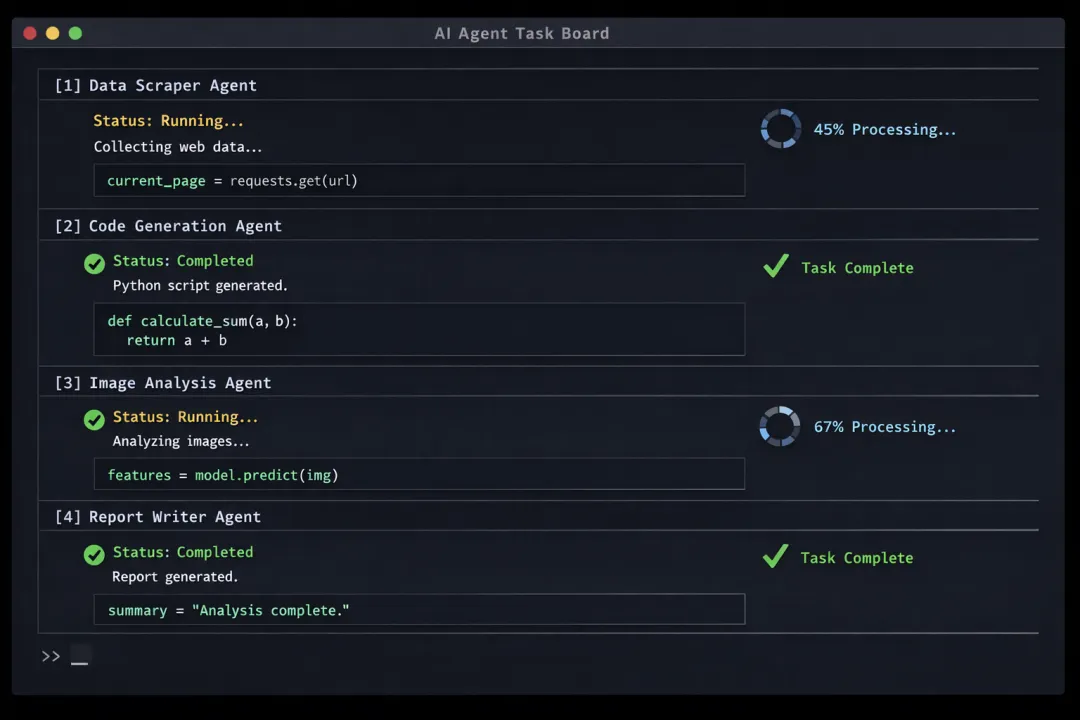Click Report Writer Task Complete checkmark

coord(775,557)
